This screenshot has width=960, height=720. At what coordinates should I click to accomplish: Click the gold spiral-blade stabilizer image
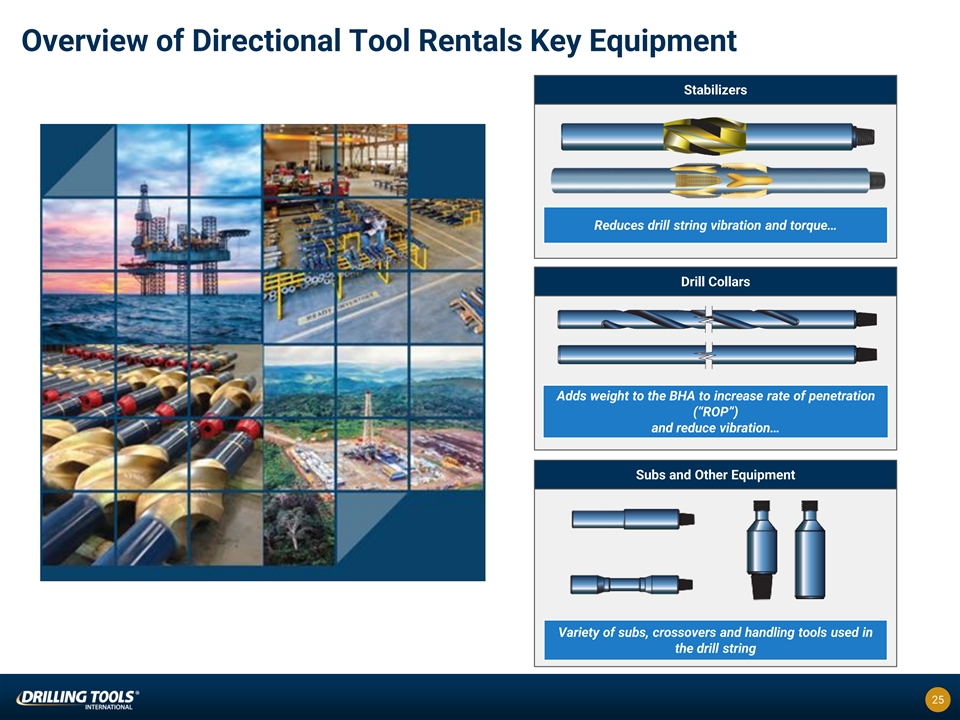pyautogui.click(x=716, y=135)
